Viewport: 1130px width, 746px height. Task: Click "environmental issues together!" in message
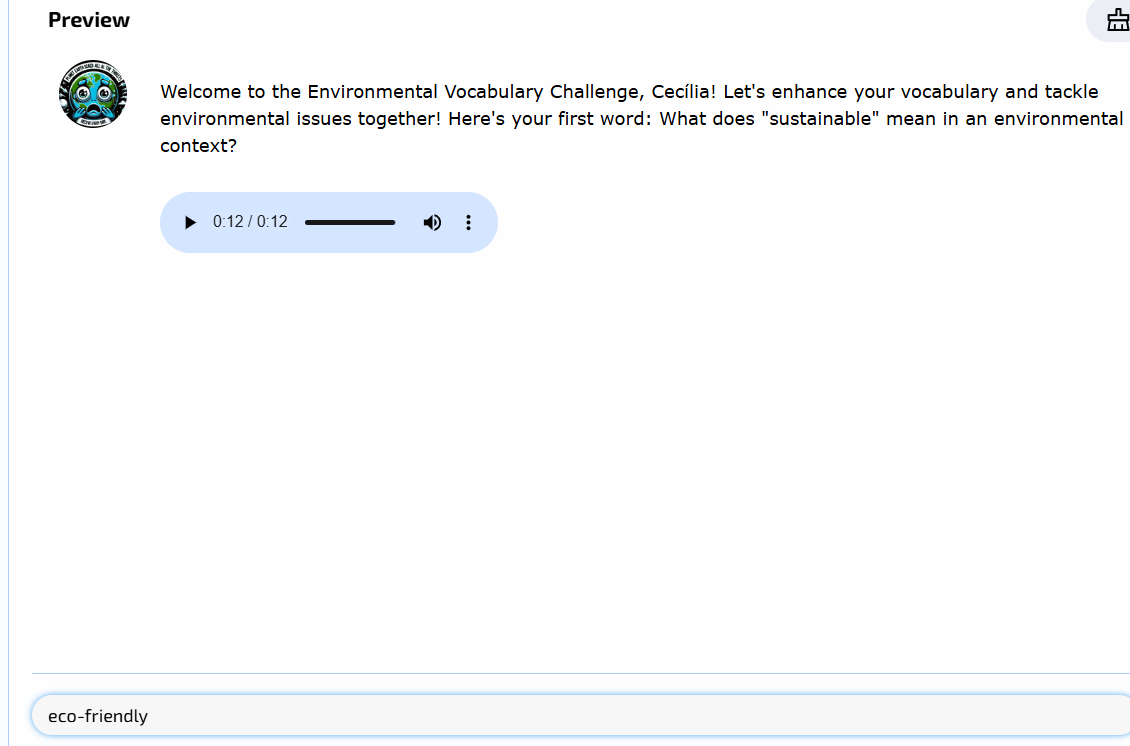point(300,118)
